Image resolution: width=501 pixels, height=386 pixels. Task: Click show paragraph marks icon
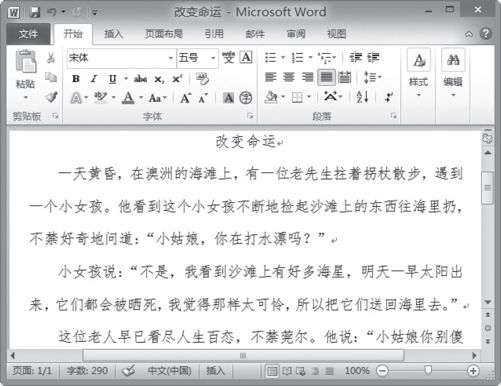coord(388,97)
